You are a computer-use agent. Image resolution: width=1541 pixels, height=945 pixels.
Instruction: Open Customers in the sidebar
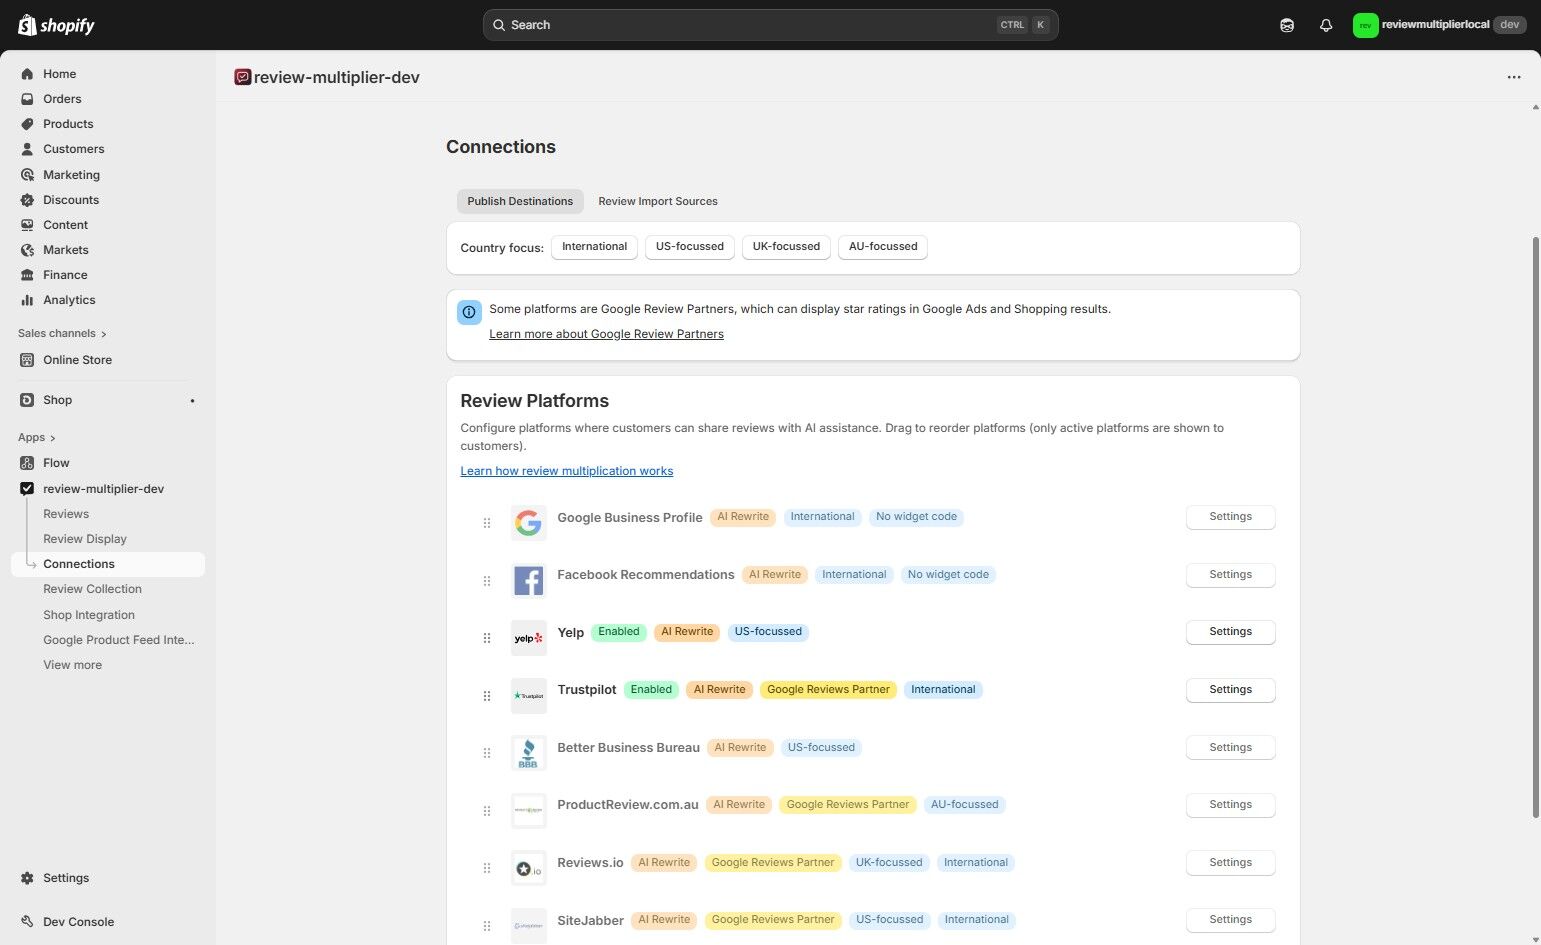[x=108, y=149]
